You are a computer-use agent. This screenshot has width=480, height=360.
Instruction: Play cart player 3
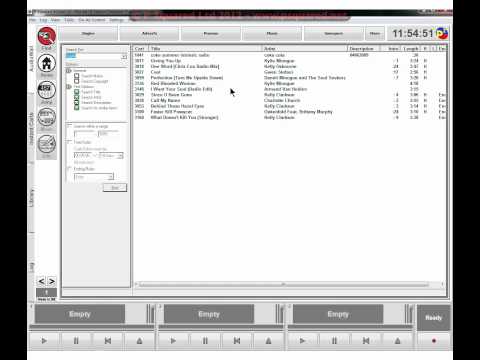302,341
